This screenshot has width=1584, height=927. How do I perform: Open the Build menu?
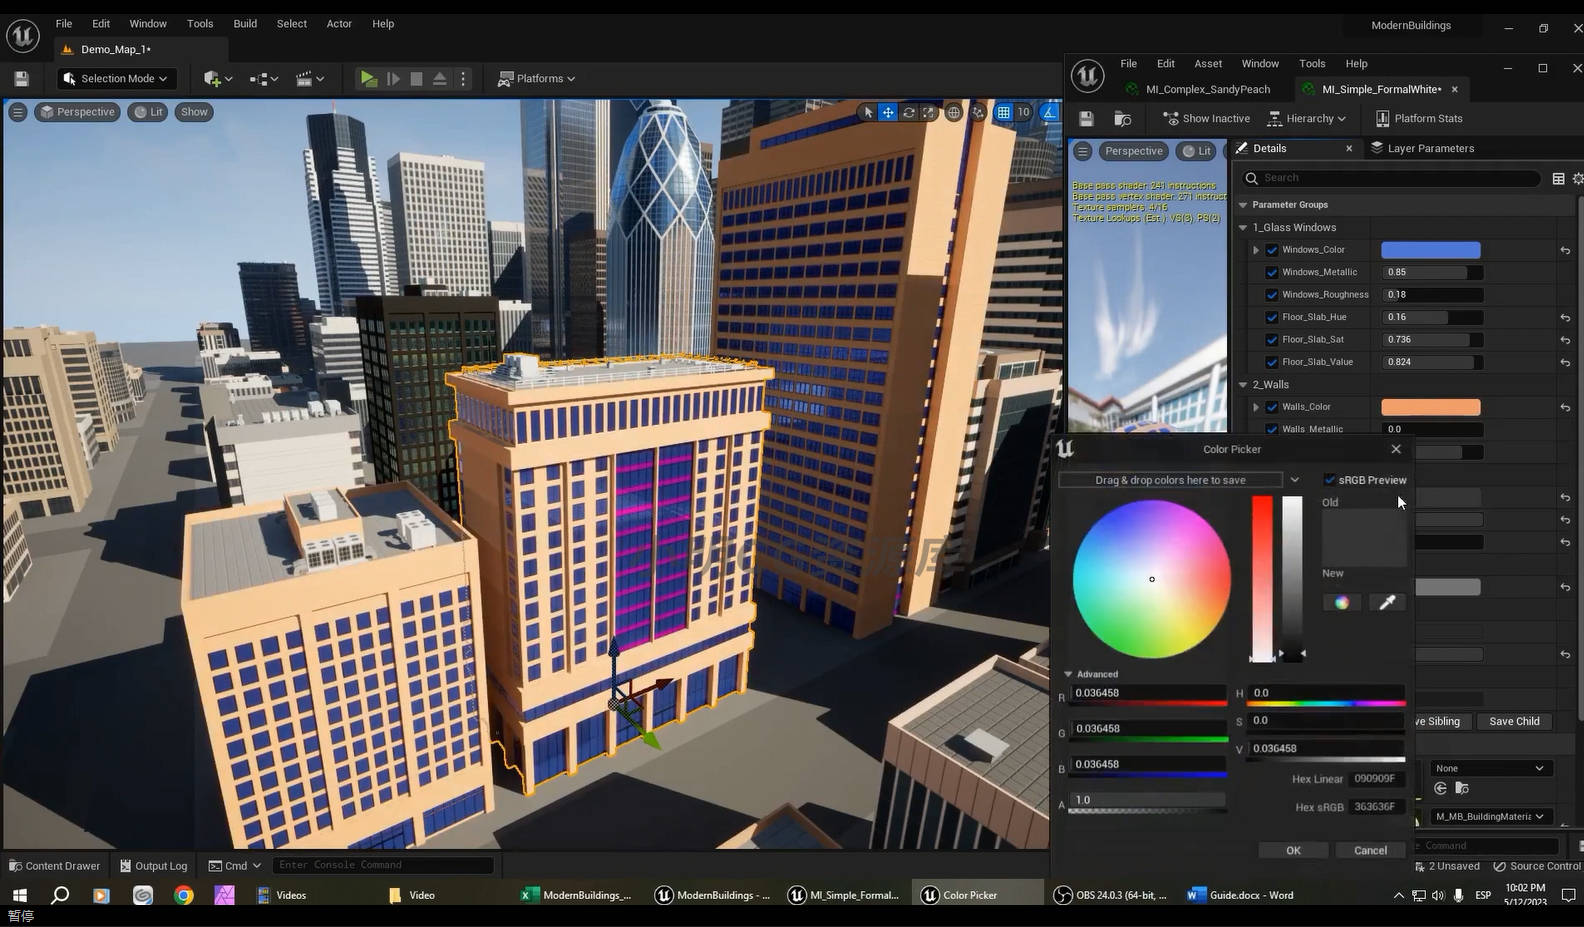pos(245,23)
